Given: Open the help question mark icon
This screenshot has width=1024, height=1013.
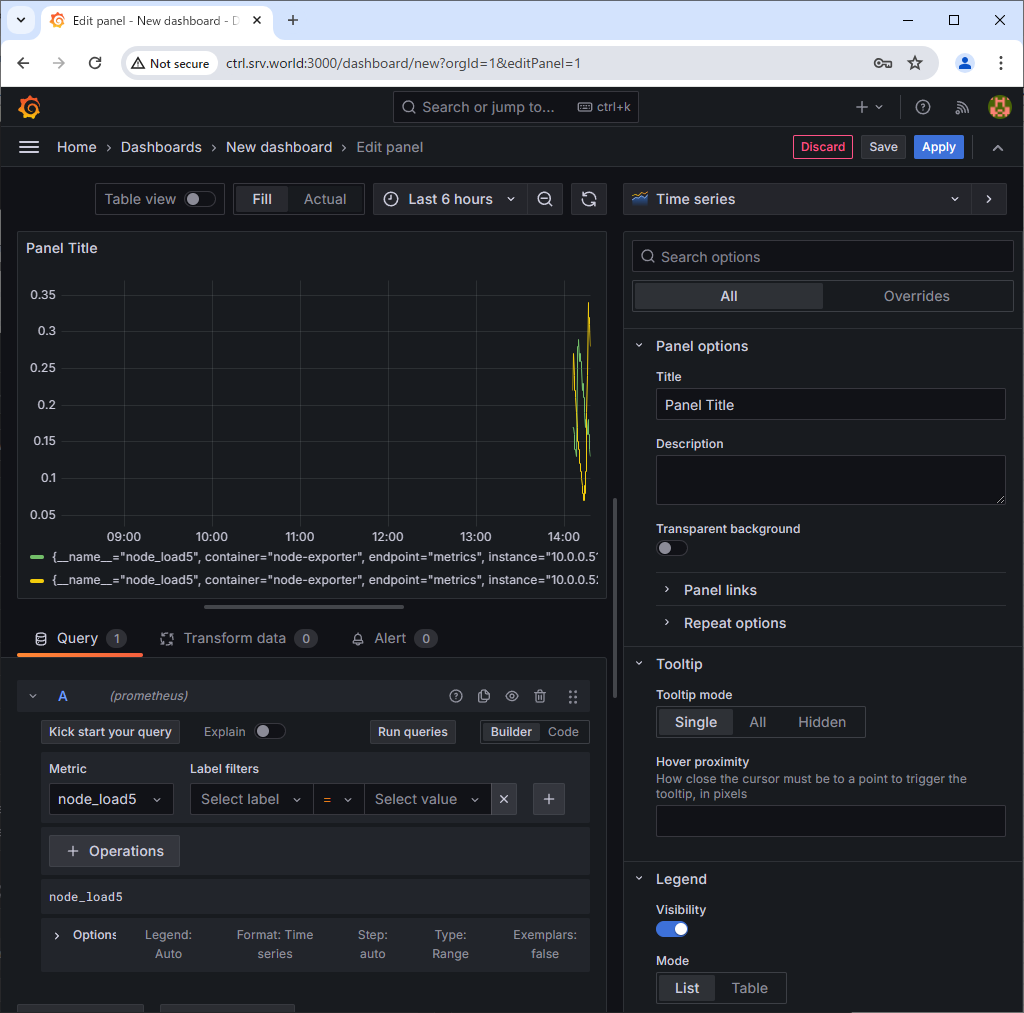Looking at the screenshot, I should point(923,107).
